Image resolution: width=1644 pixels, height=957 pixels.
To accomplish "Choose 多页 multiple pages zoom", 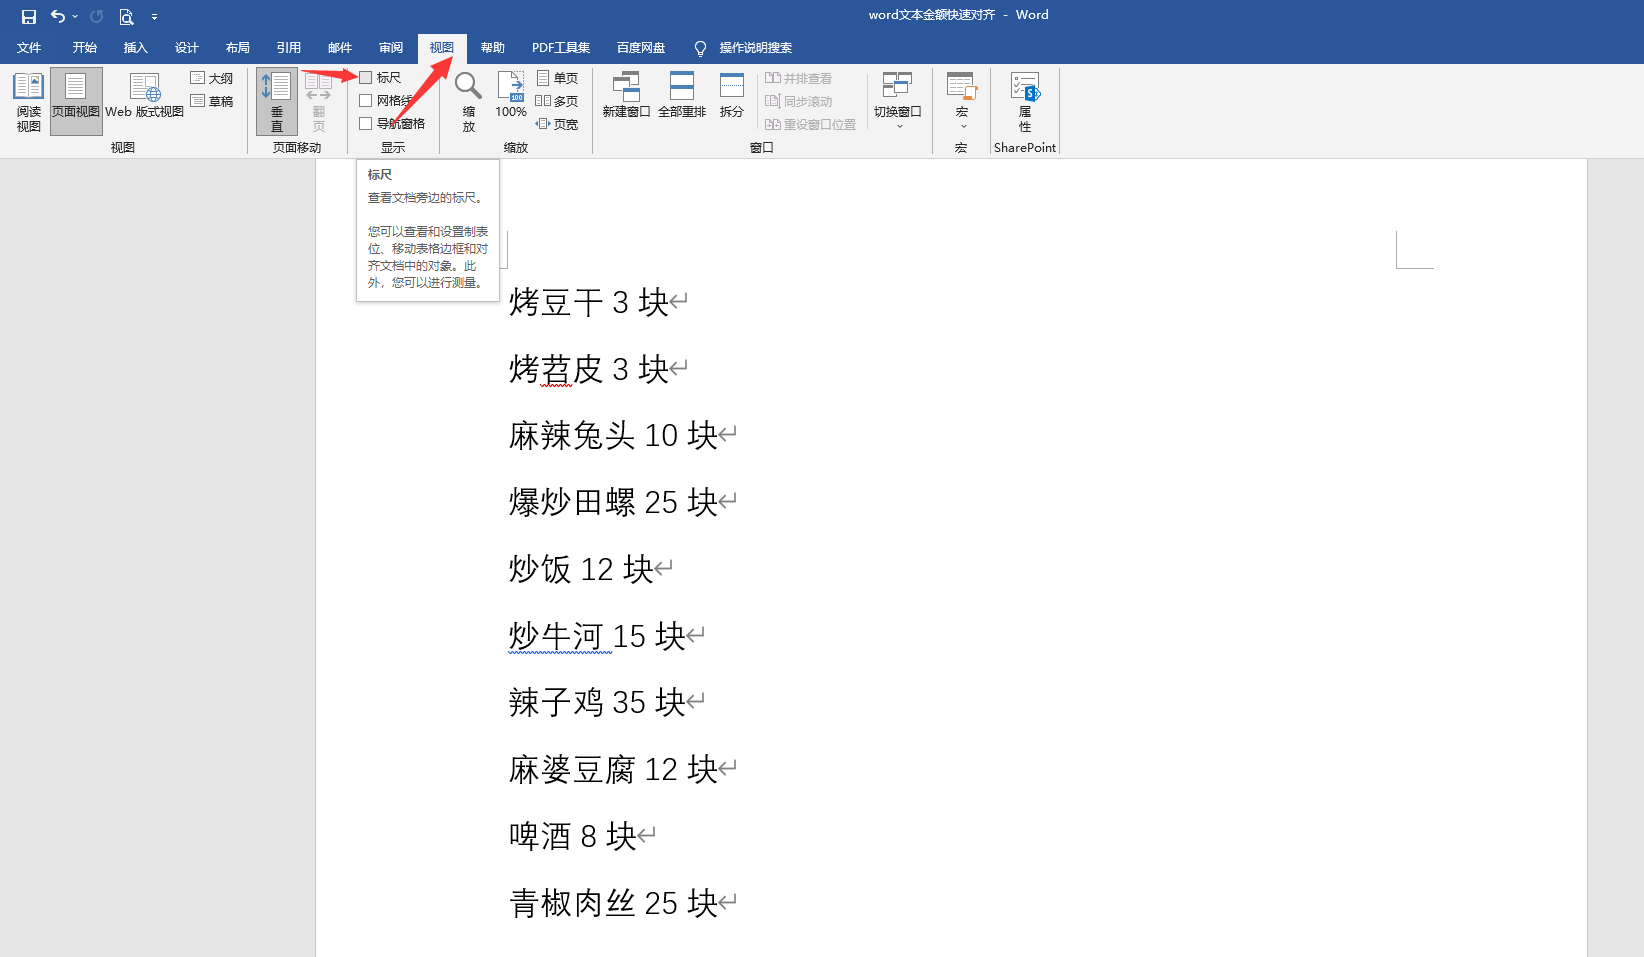I will pyautogui.click(x=557, y=101).
